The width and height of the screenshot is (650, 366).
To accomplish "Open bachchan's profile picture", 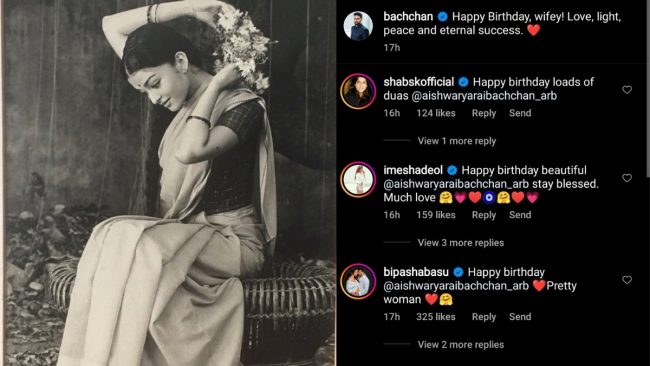I will (358, 26).
